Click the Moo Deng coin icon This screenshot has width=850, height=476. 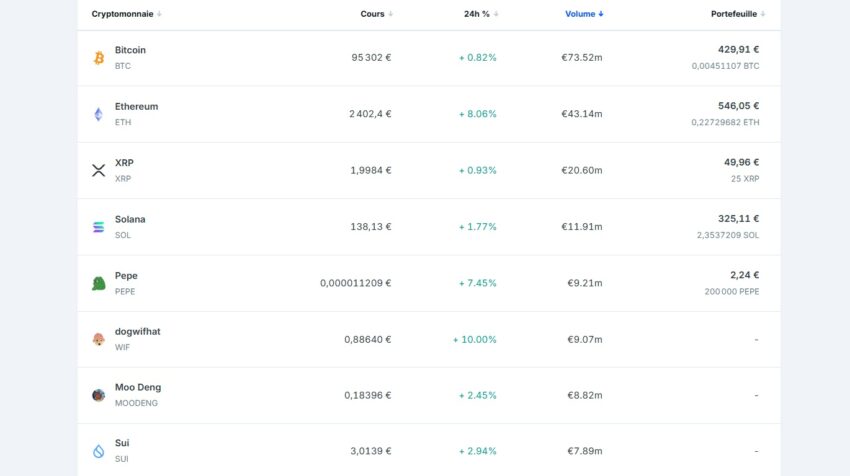pyautogui.click(x=99, y=395)
